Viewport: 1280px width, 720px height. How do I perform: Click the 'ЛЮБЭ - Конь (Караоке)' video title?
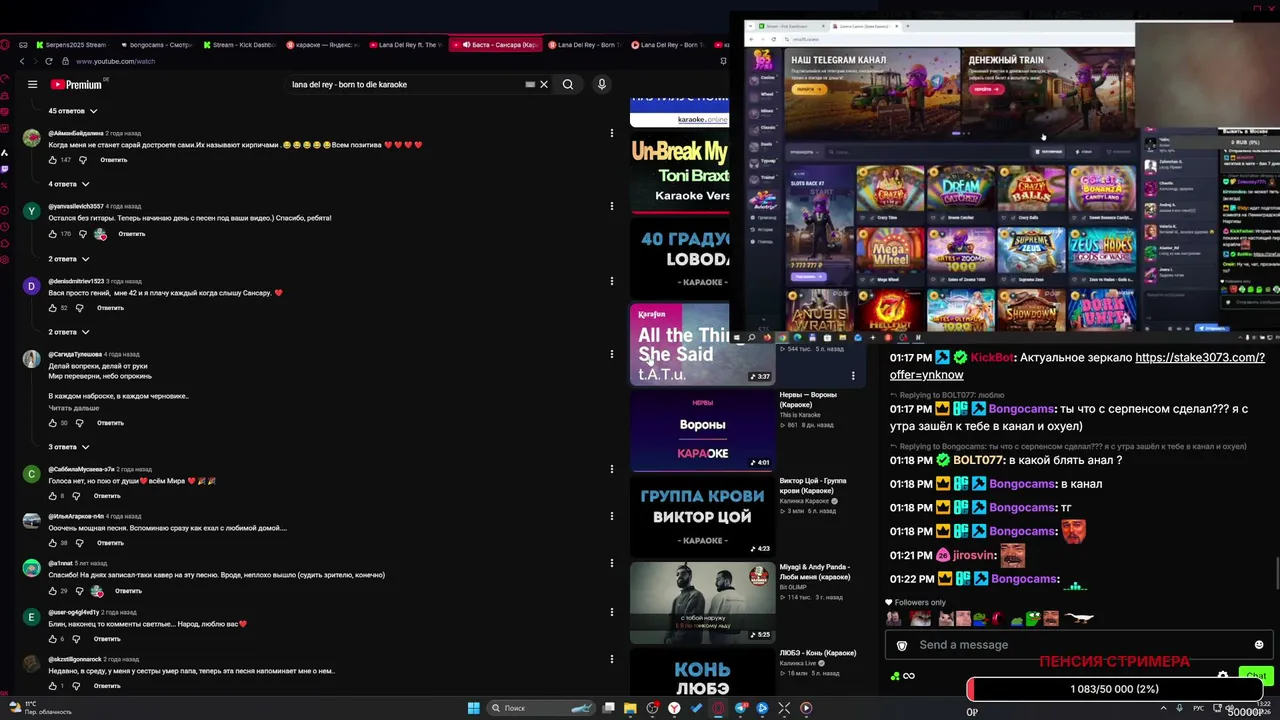[x=818, y=653]
